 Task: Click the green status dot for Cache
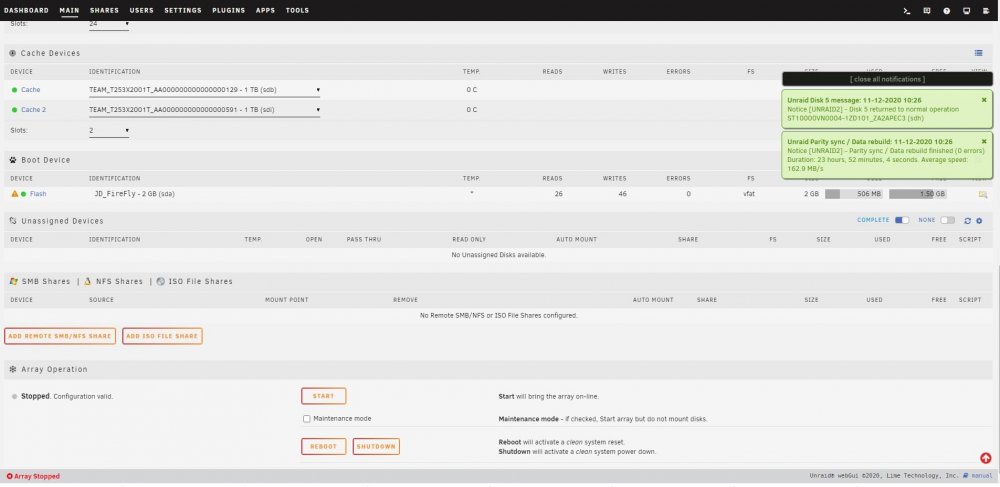click(x=15, y=90)
